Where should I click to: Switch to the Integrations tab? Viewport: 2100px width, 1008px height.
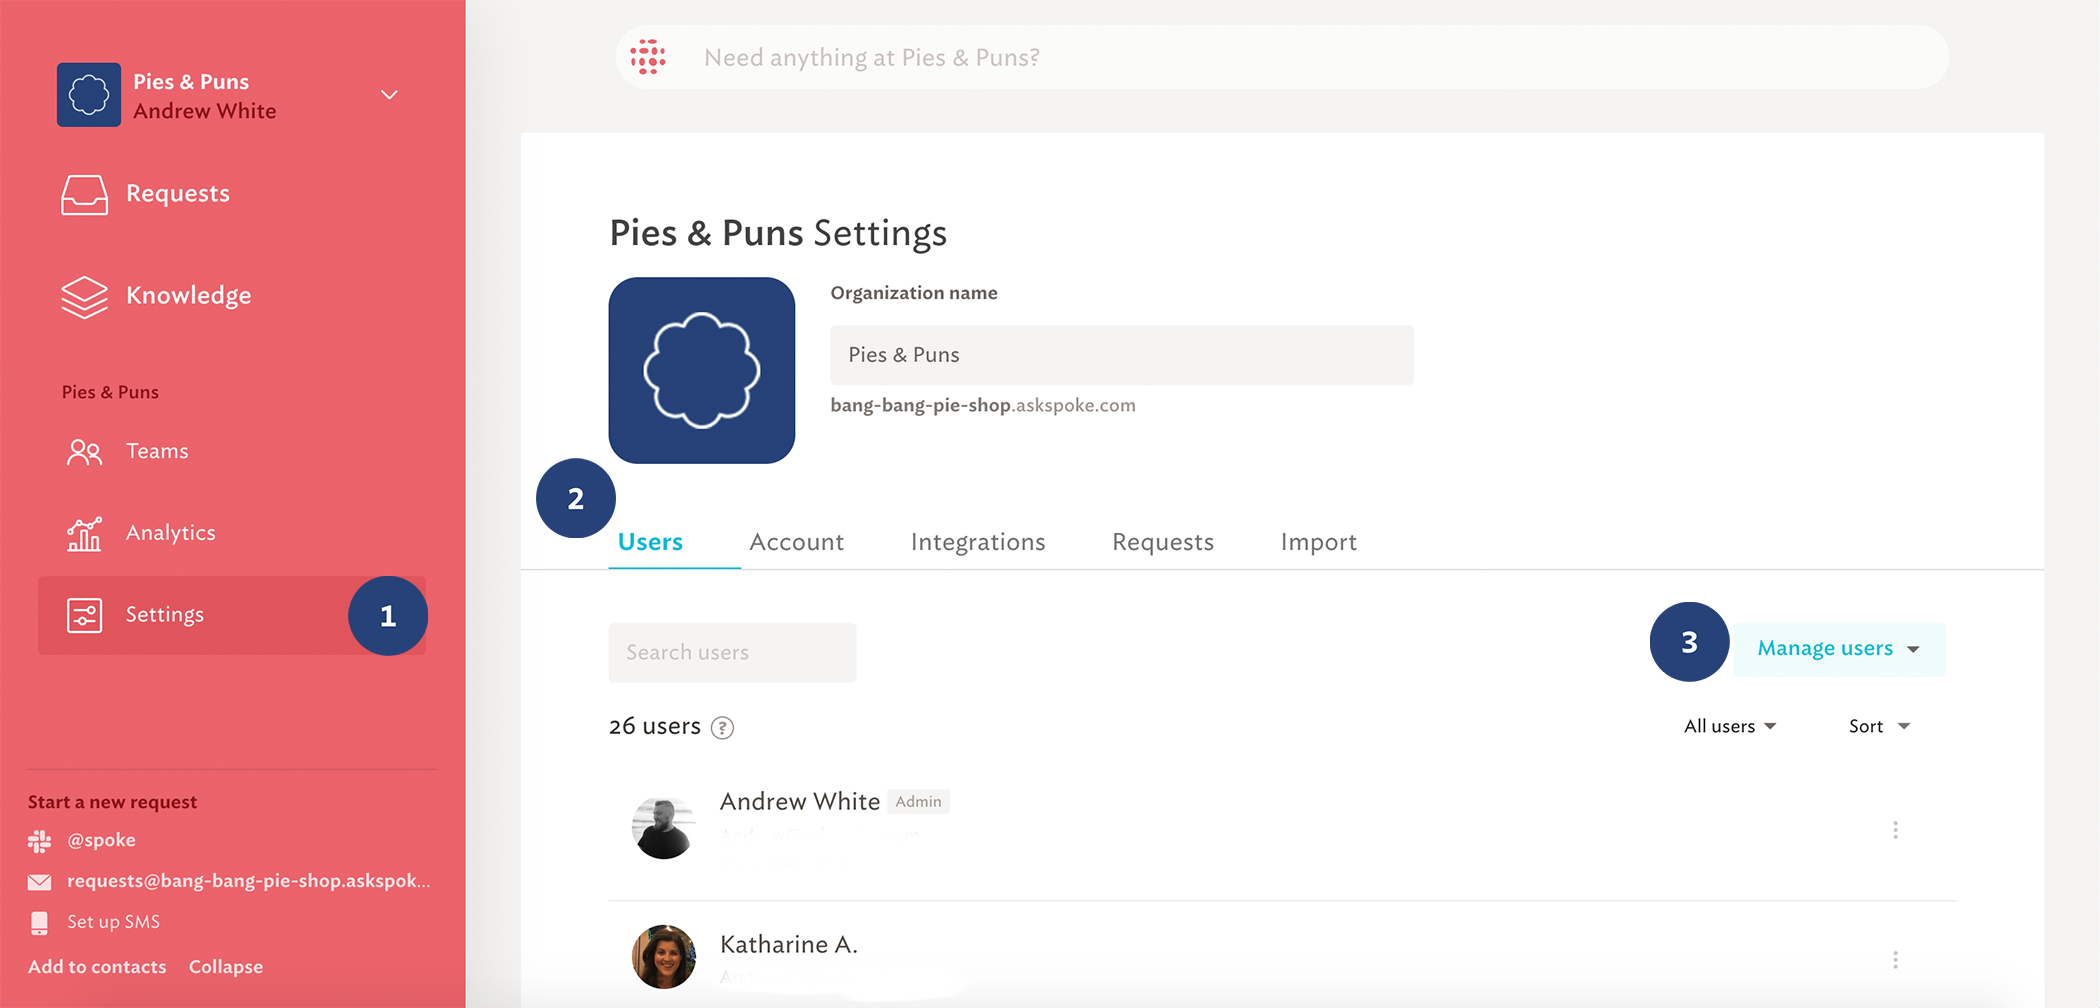coord(978,542)
